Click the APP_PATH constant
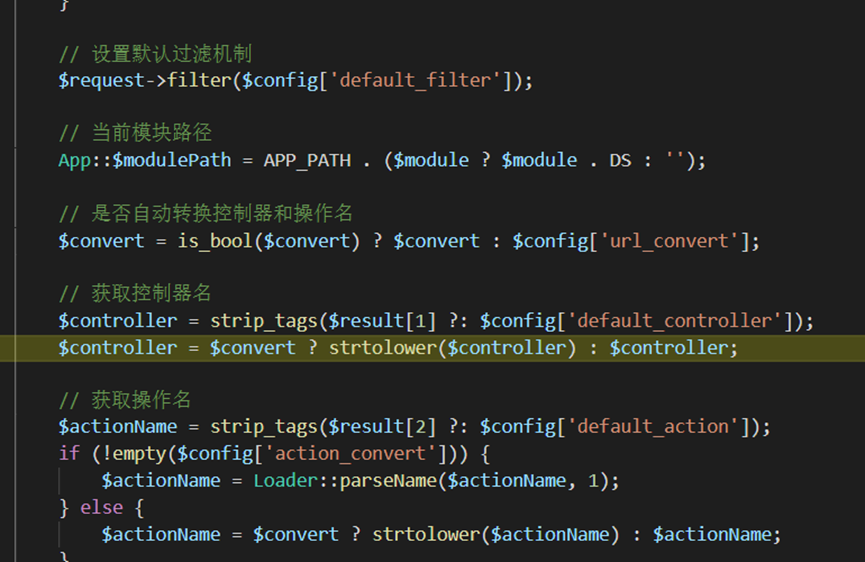 pos(307,160)
